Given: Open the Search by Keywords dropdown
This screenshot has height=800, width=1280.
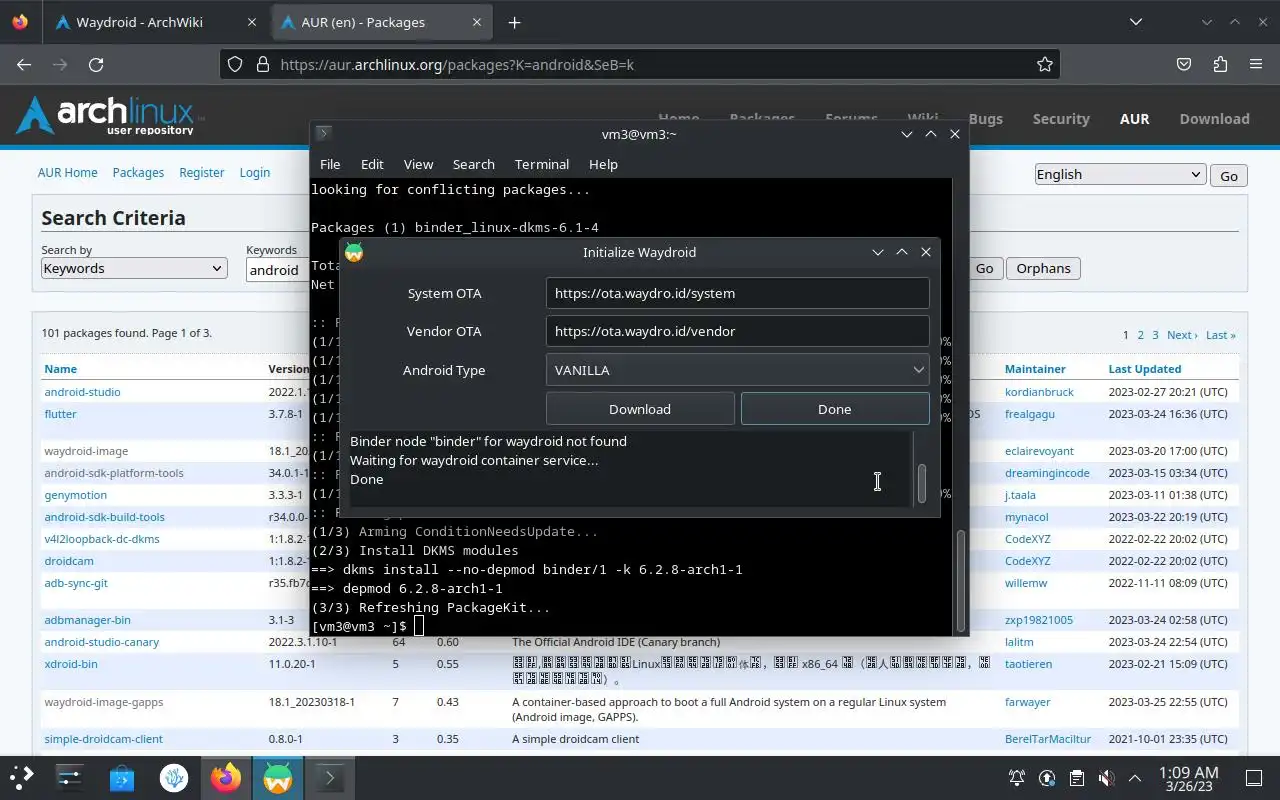Looking at the screenshot, I should [133, 268].
